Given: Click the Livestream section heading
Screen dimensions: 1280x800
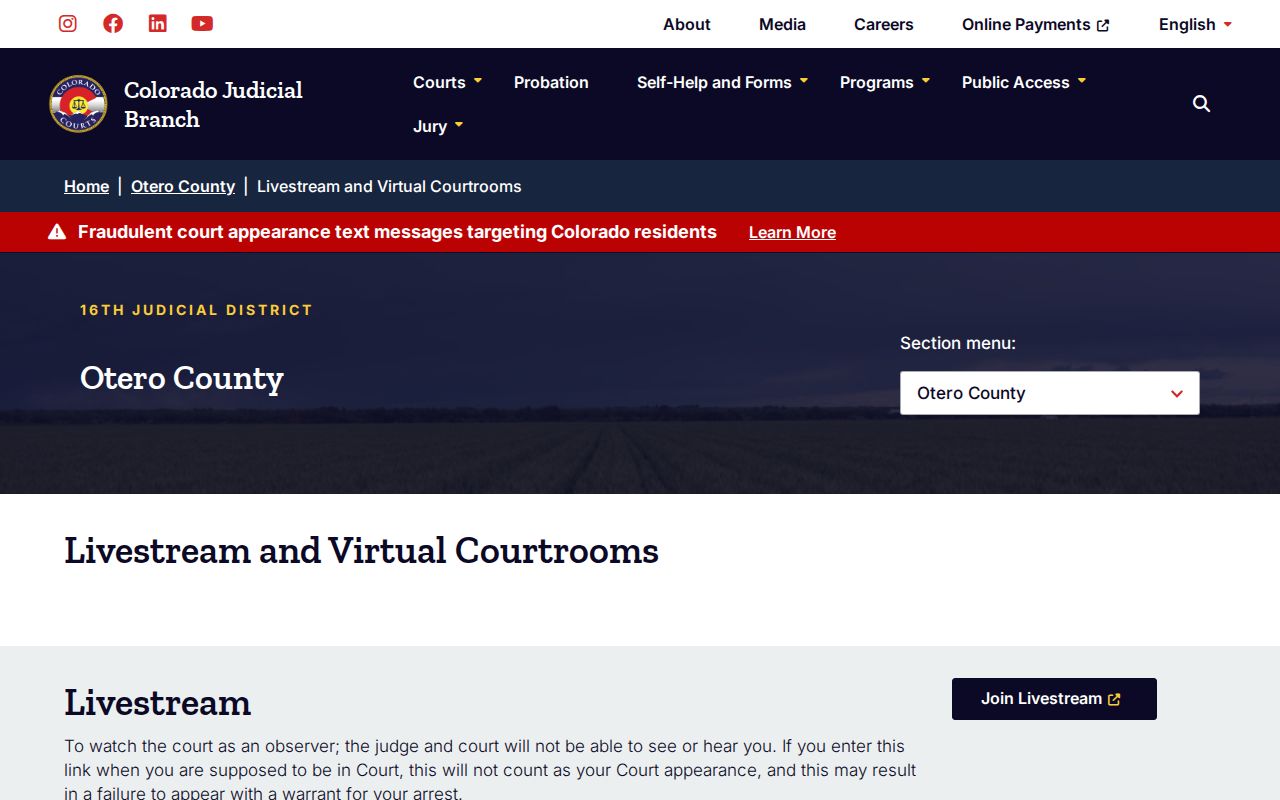Looking at the screenshot, I should pos(158,702).
